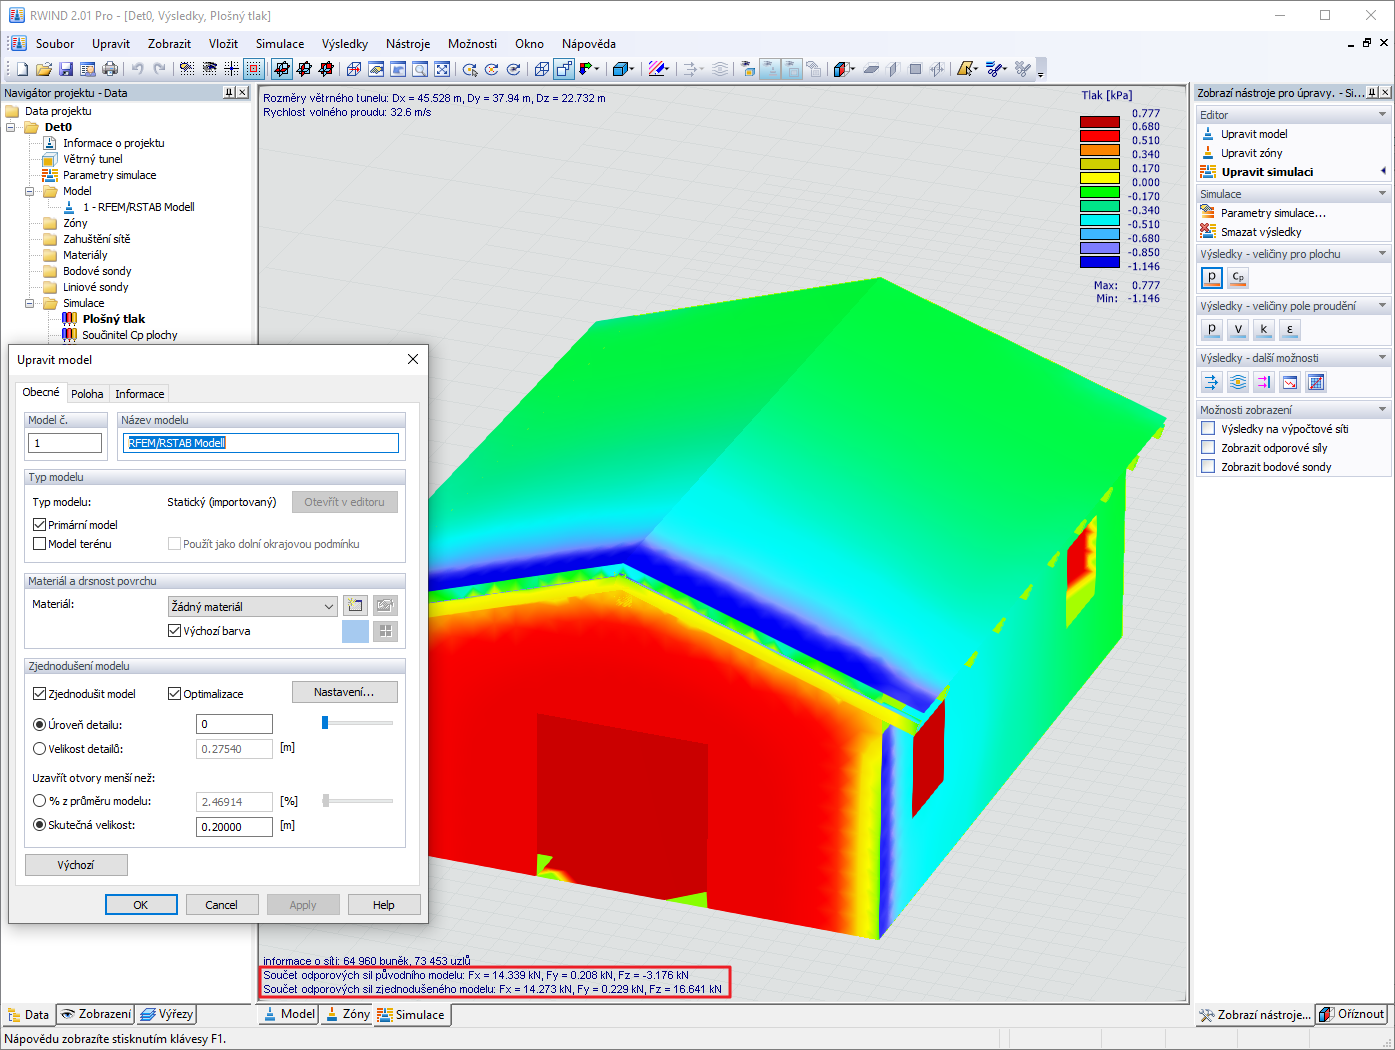The width and height of the screenshot is (1395, 1050).
Task: Click the OK button in Upravit model
Action: [141, 905]
